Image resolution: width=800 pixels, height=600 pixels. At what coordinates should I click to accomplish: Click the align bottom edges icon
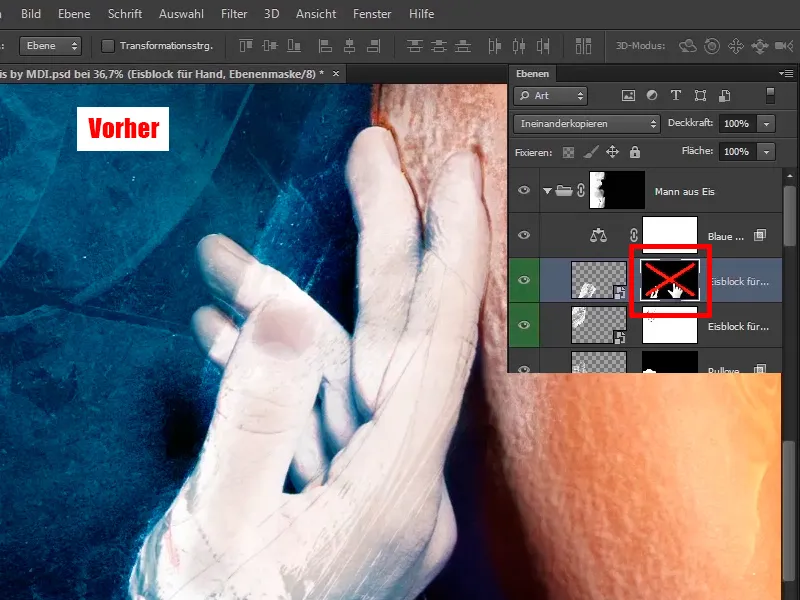click(294, 46)
